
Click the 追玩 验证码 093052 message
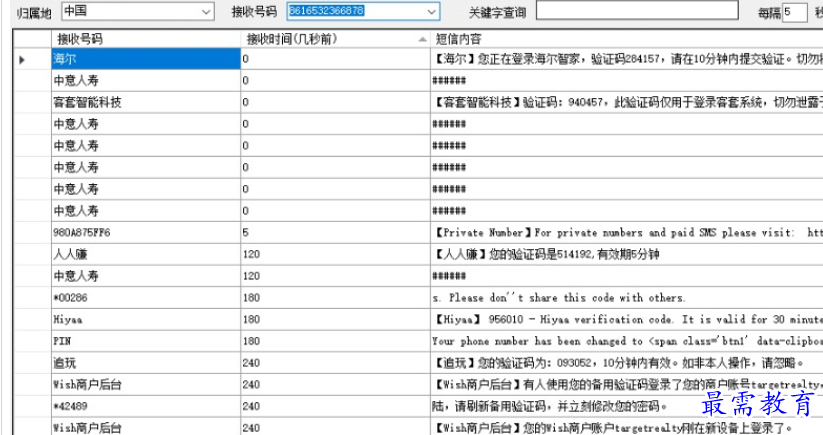click(x=627, y=363)
